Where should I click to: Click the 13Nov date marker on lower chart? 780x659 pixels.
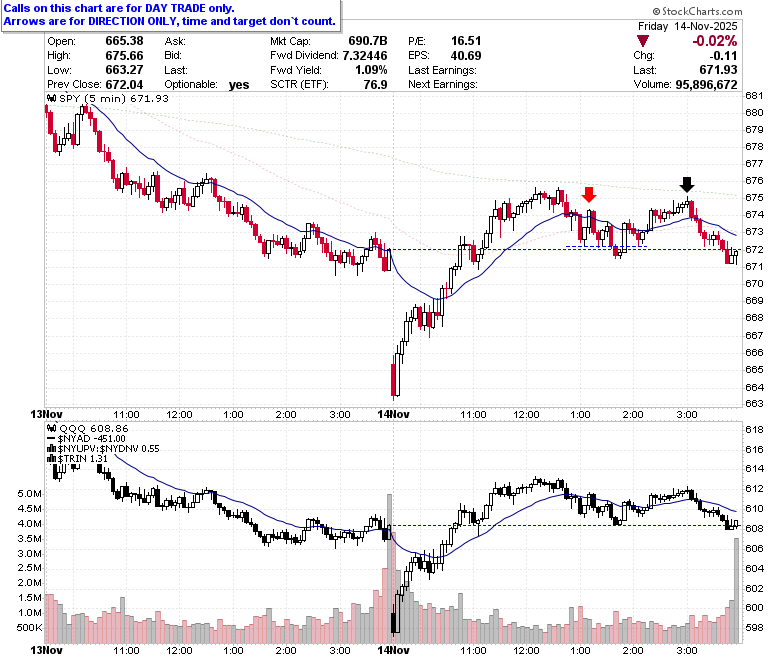(46, 650)
